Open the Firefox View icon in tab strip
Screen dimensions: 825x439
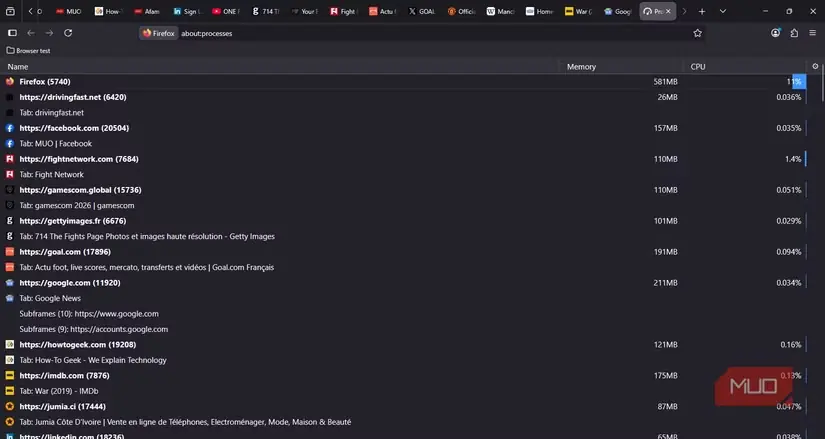click(10, 11)
